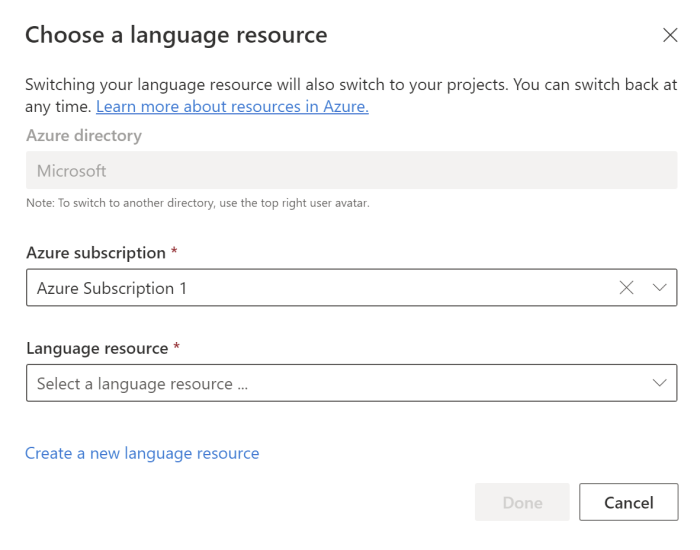Click the 'Azure directory' field label
Viewport: 700px width, 550px height.
pyautogui.click(x=84, y=135)
